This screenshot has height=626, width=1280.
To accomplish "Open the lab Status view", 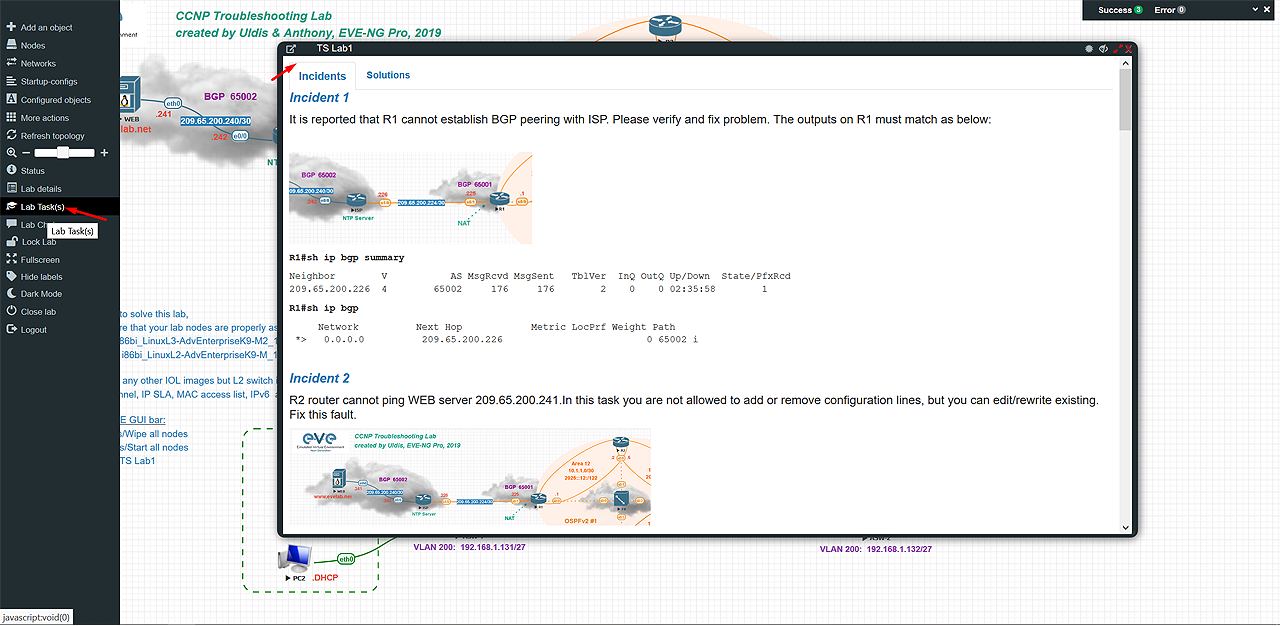I will (x=32, y=171).
